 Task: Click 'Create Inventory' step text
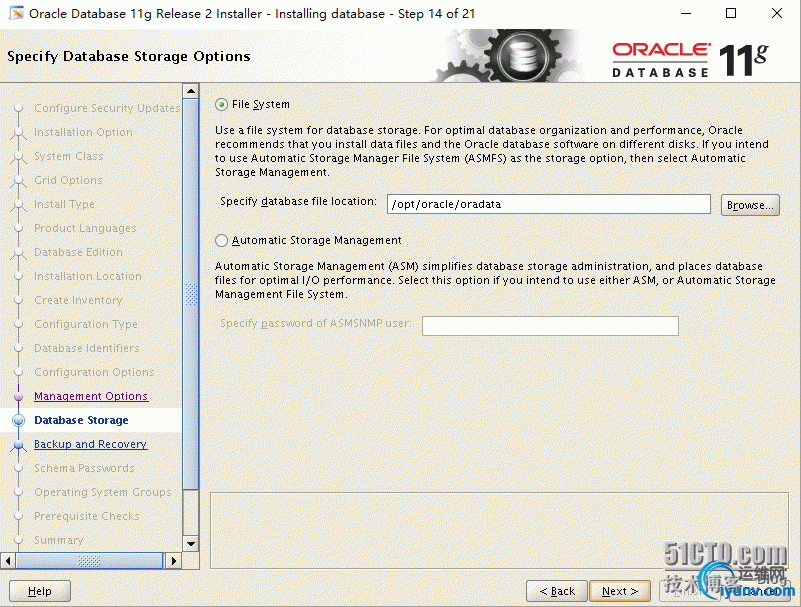[78, 300]
